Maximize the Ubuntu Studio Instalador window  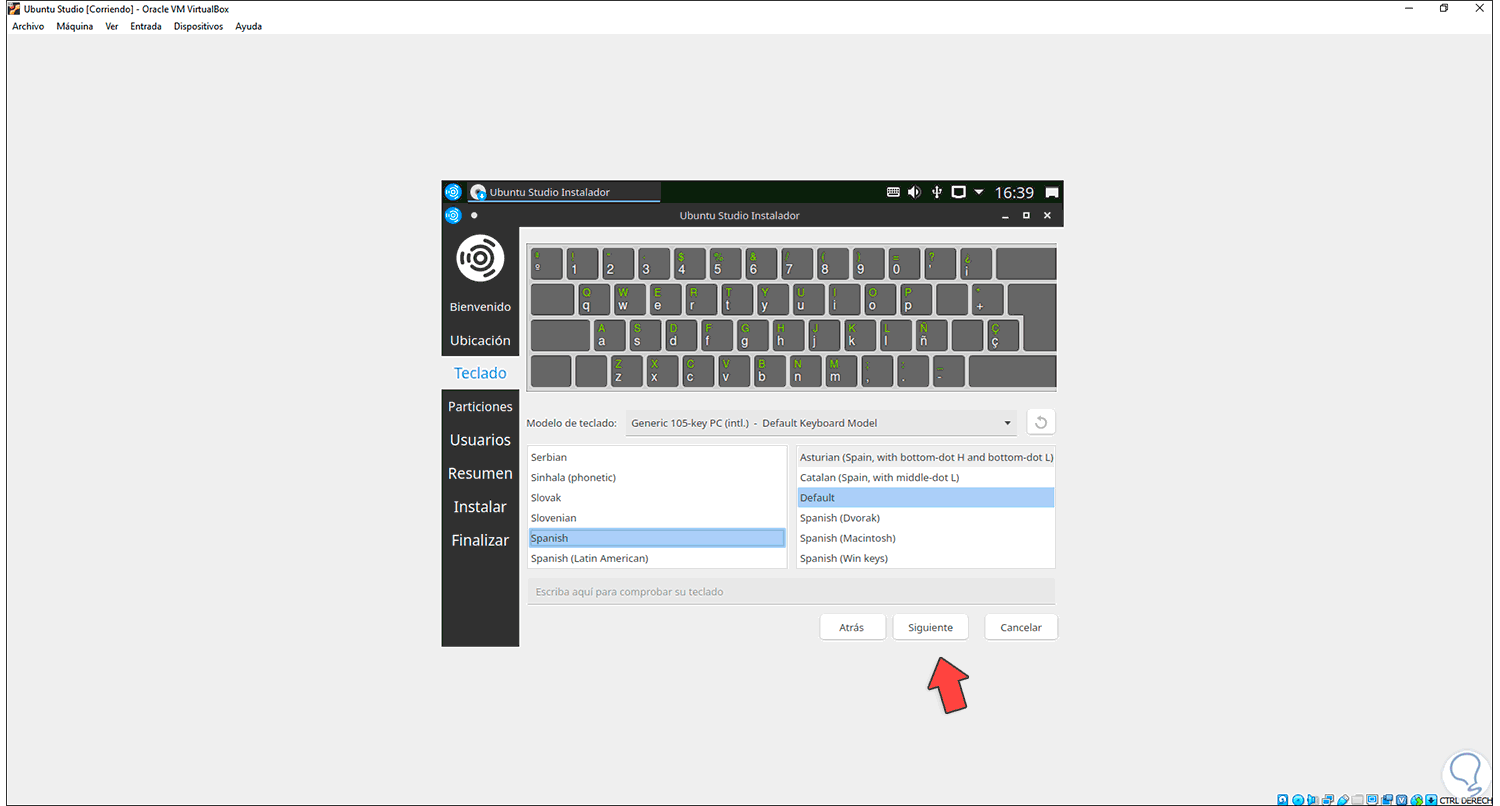pos(1026,215)
